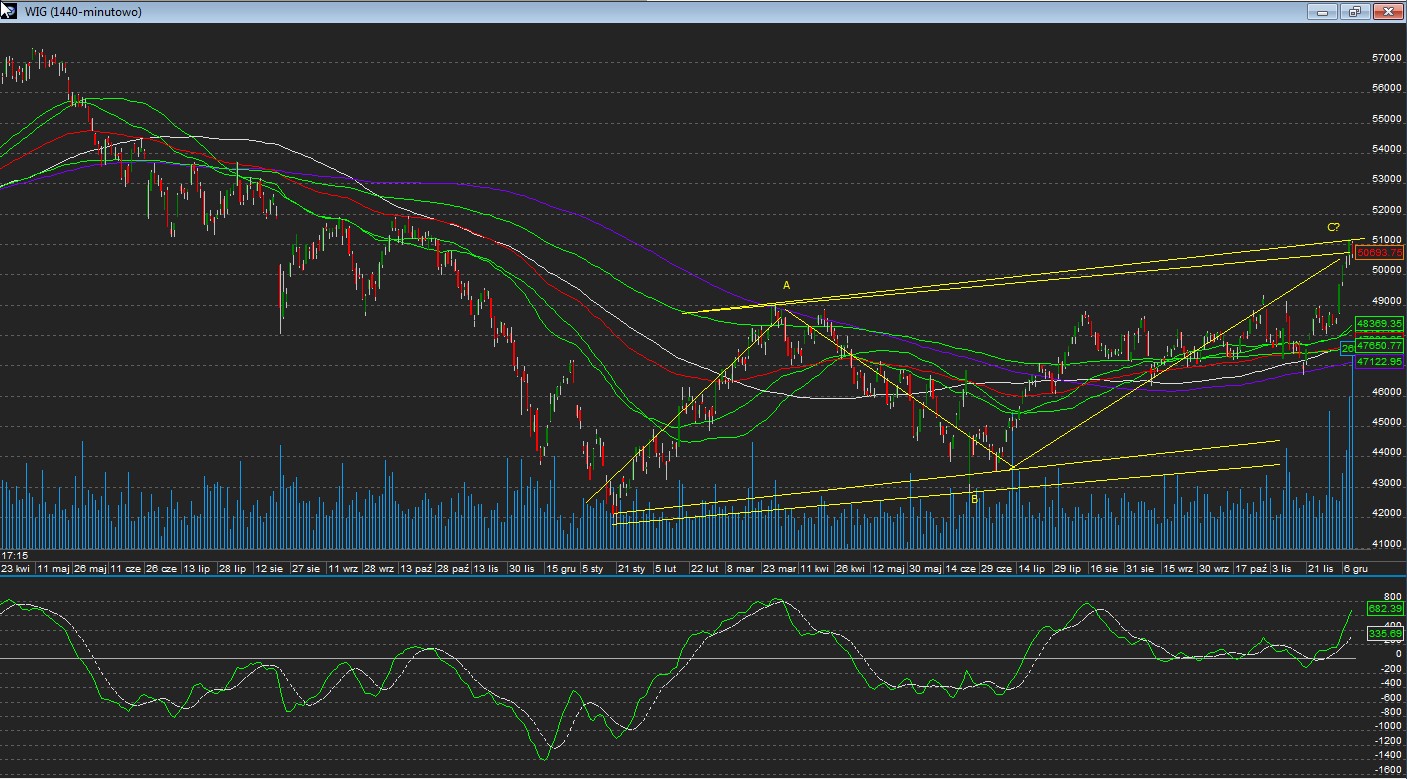Select the wave label A on chart
This screenshot has width=1407, height=779.
click(x=786, y=286)
